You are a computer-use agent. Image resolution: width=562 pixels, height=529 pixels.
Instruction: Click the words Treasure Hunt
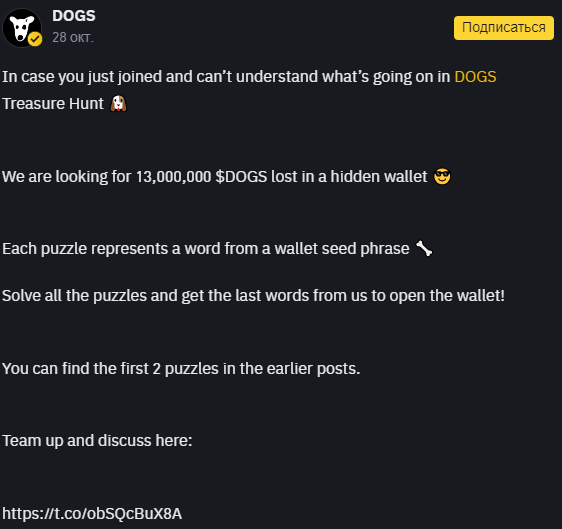(53, 104)
